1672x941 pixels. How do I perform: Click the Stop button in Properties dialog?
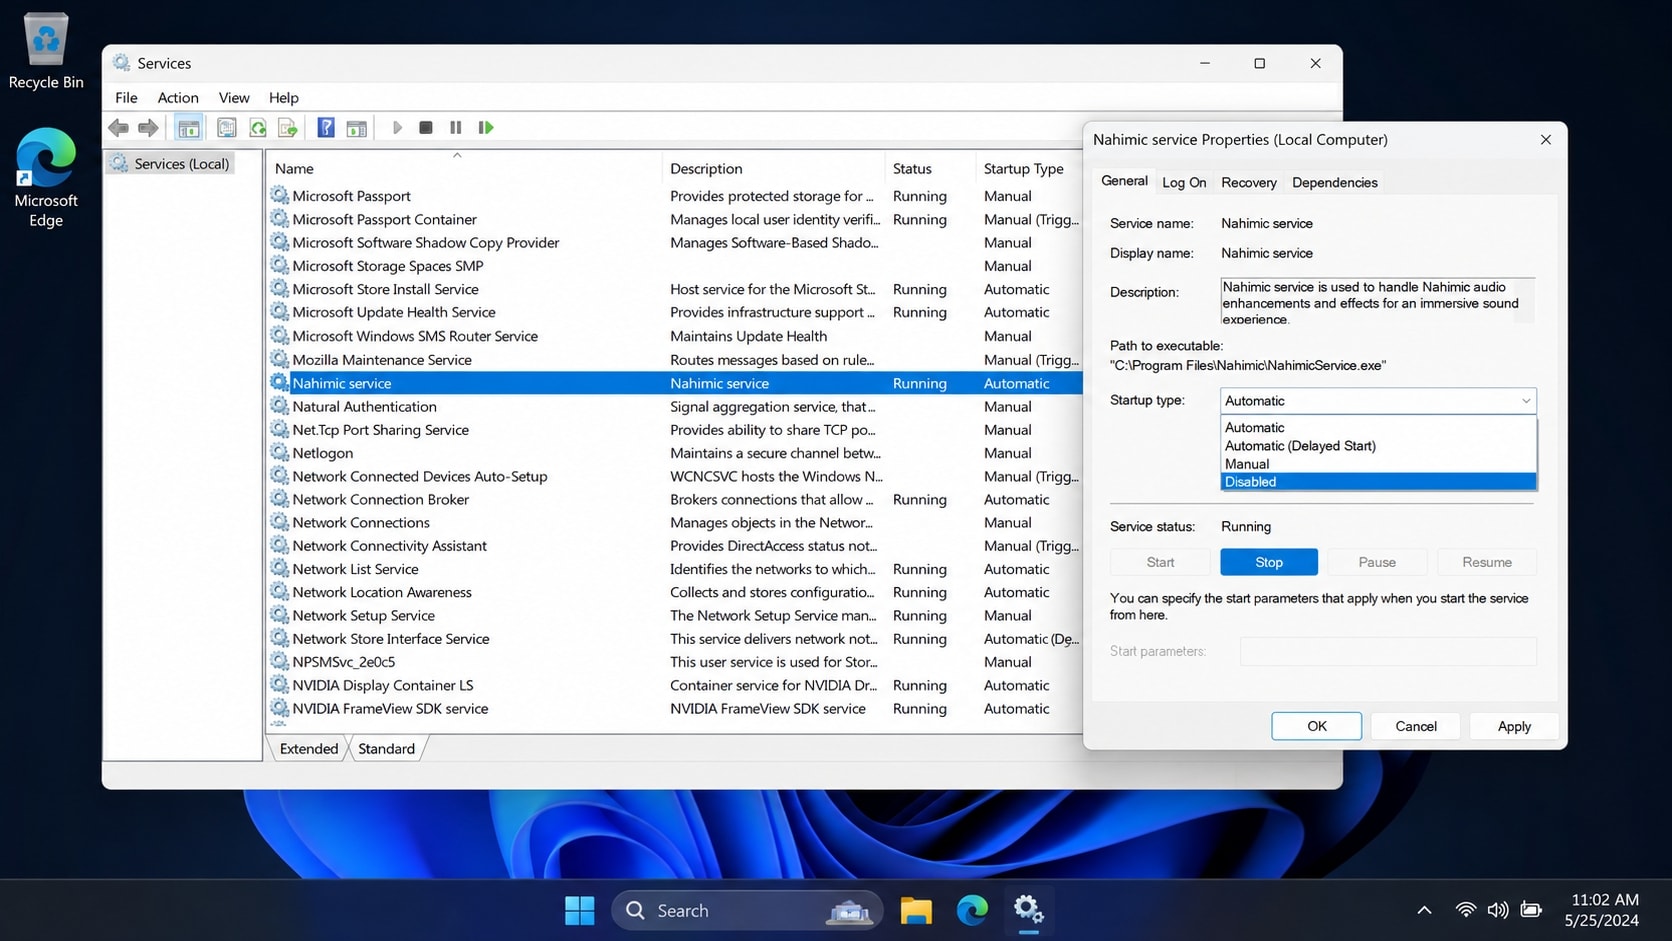coord(1269,562)
